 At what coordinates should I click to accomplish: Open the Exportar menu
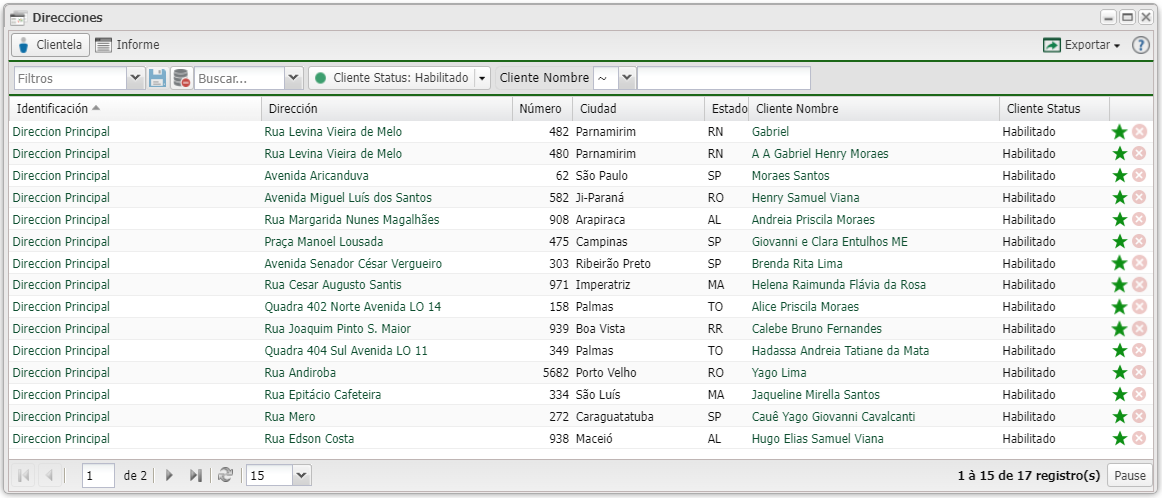(x=1081, y=45)
